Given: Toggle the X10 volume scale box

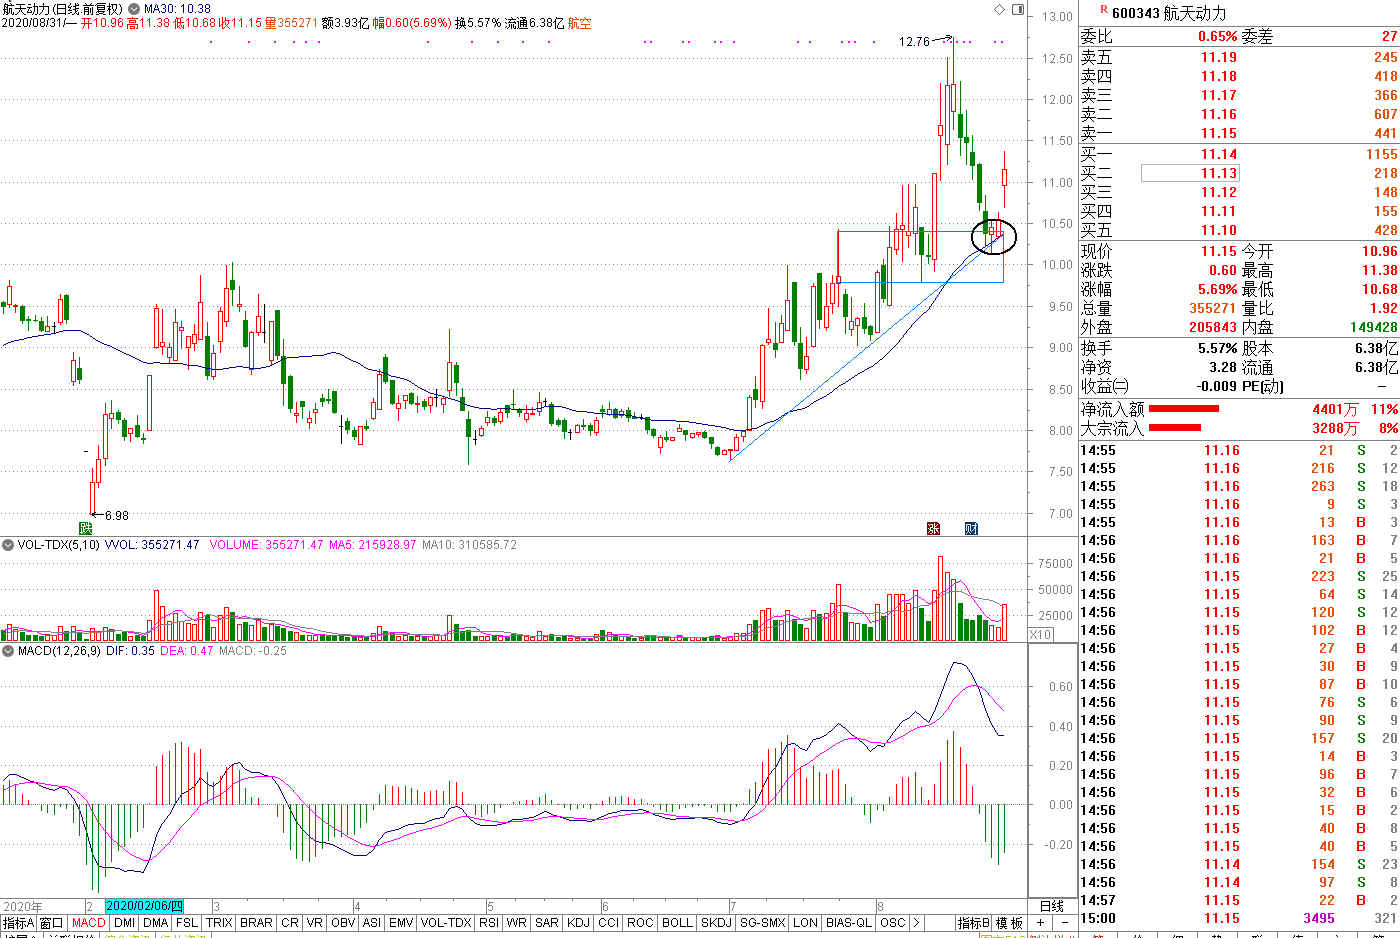Looking at the screenshot, I should tap(1040, 634).
